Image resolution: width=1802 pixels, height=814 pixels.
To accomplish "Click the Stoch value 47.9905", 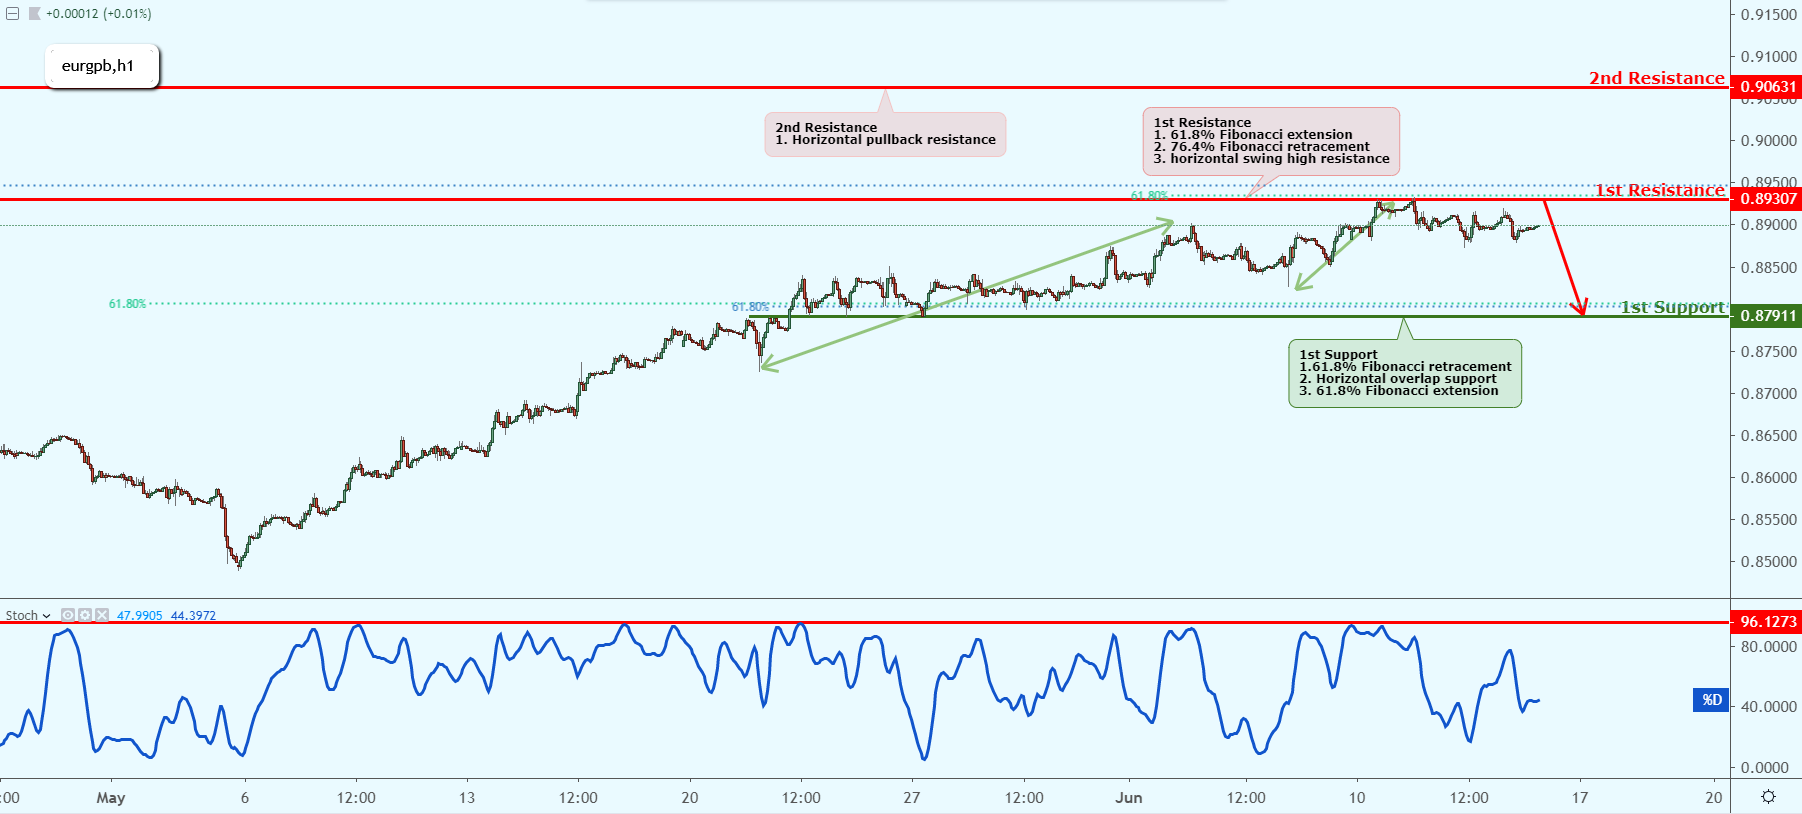I will (x=139, y=615).
